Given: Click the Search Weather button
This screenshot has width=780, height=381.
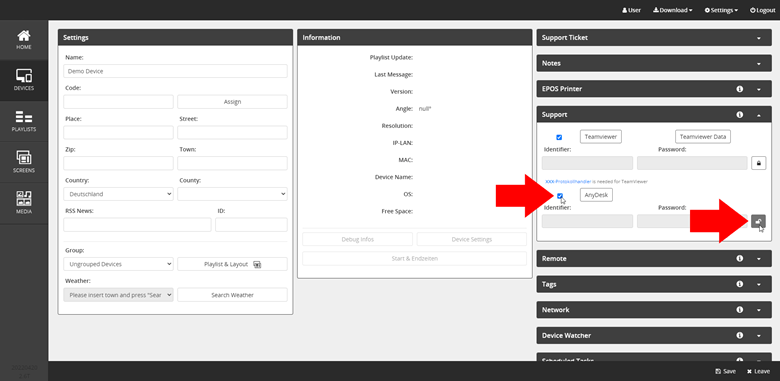Looking at the screenshot, I should [232, 295].
